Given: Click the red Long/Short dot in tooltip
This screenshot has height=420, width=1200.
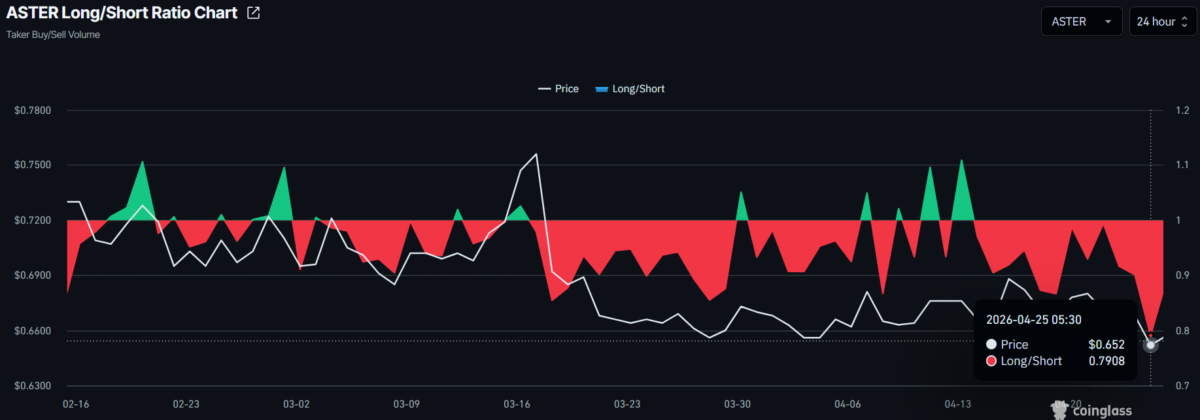Looking at the screenshot, I should coord(990,360).
